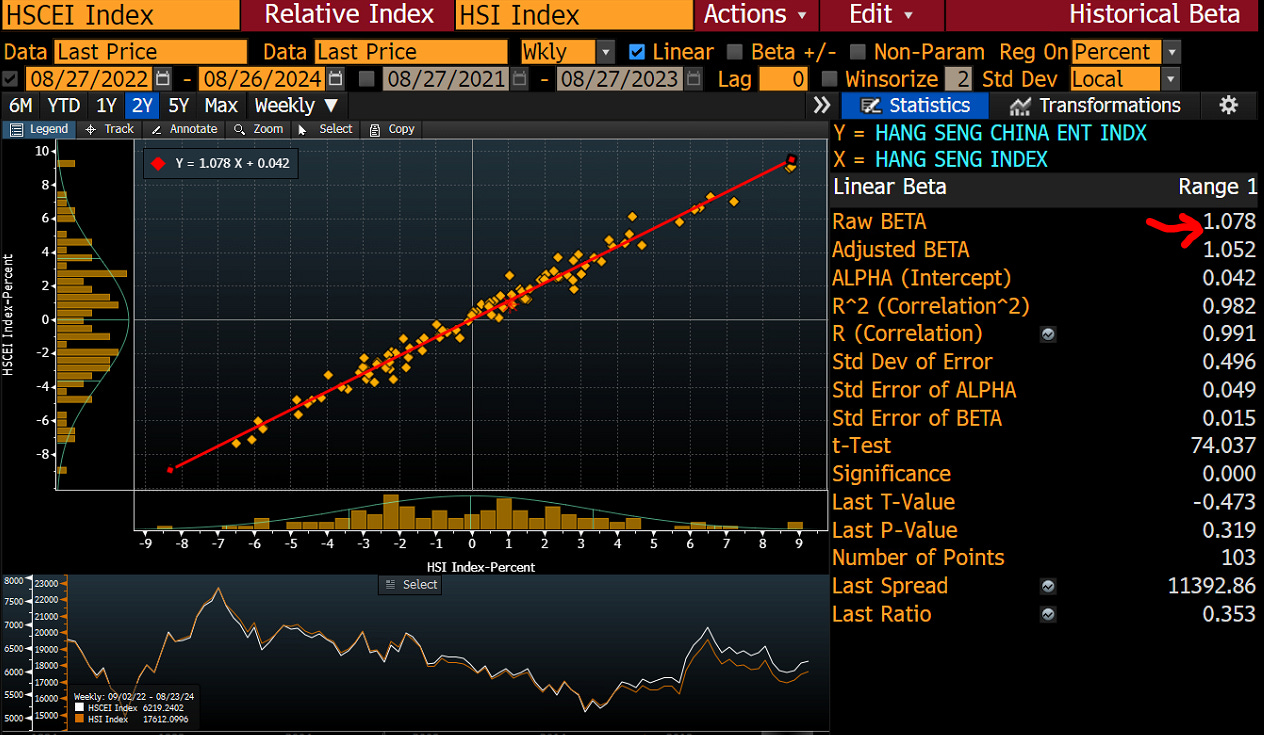1264x735 pixels.
Task: Enable second date range checkbox
Action: tap(367, 79)
